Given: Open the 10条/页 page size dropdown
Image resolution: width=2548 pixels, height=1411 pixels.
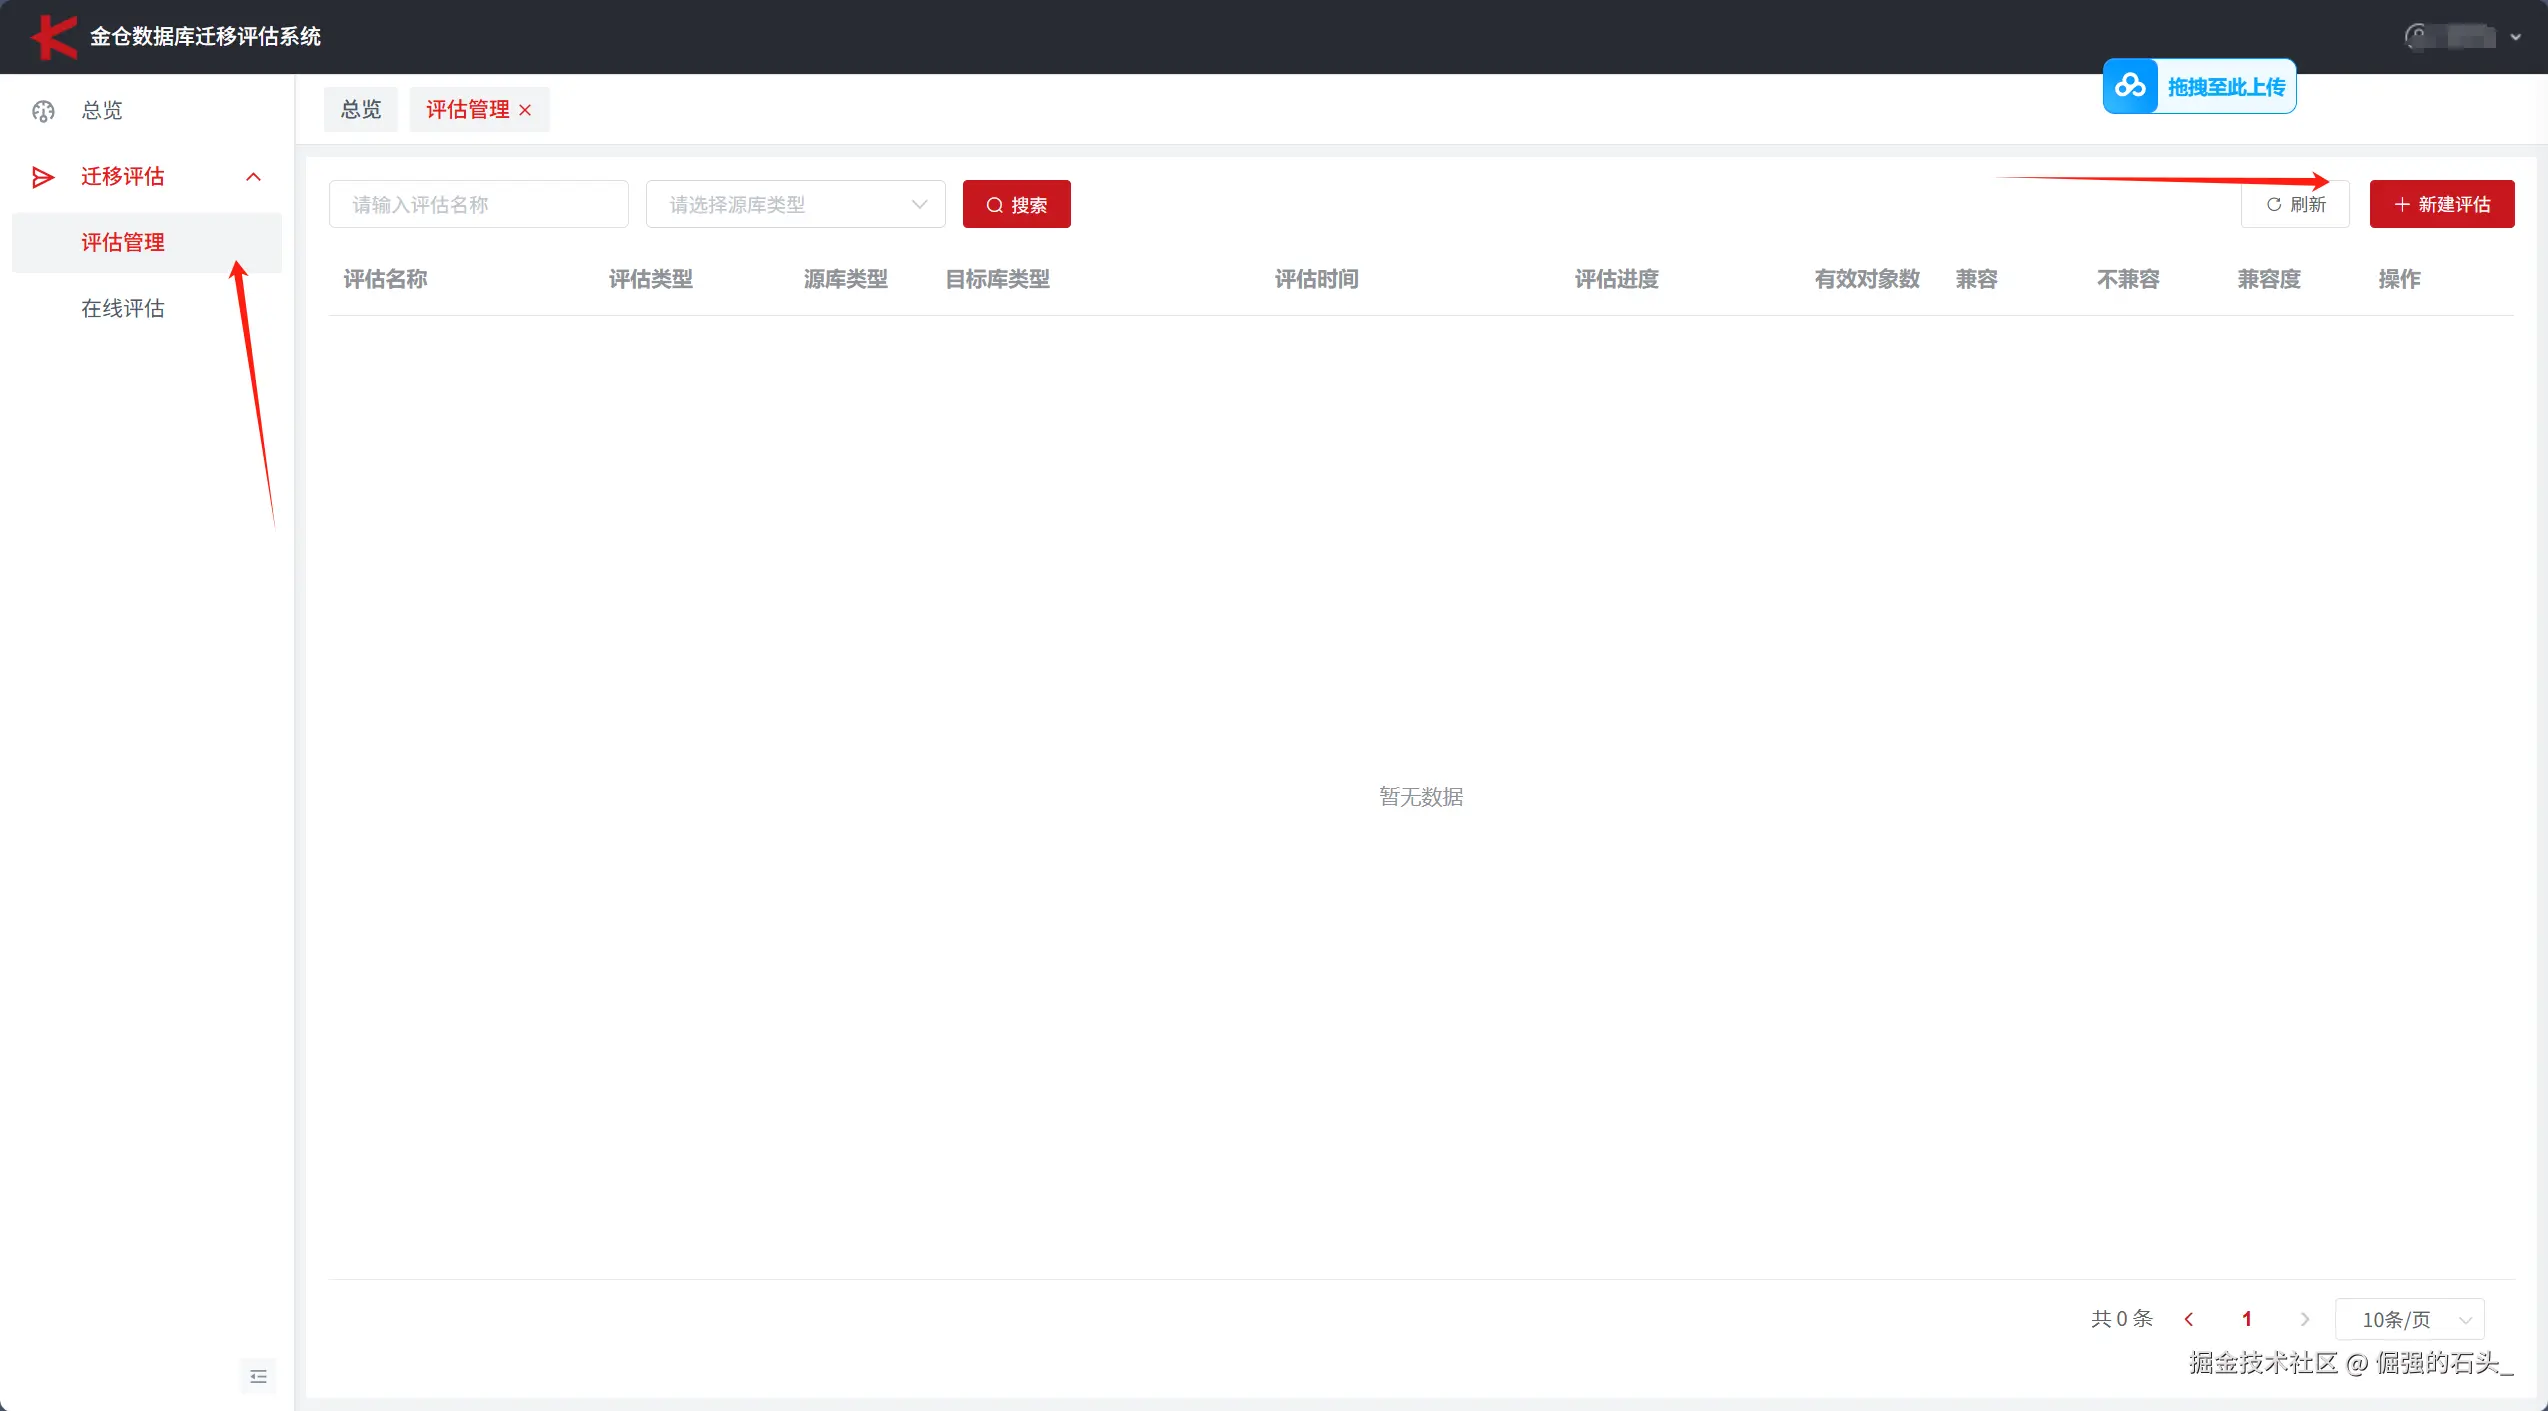Looking at the screenshot, I should point(2410,1319).
